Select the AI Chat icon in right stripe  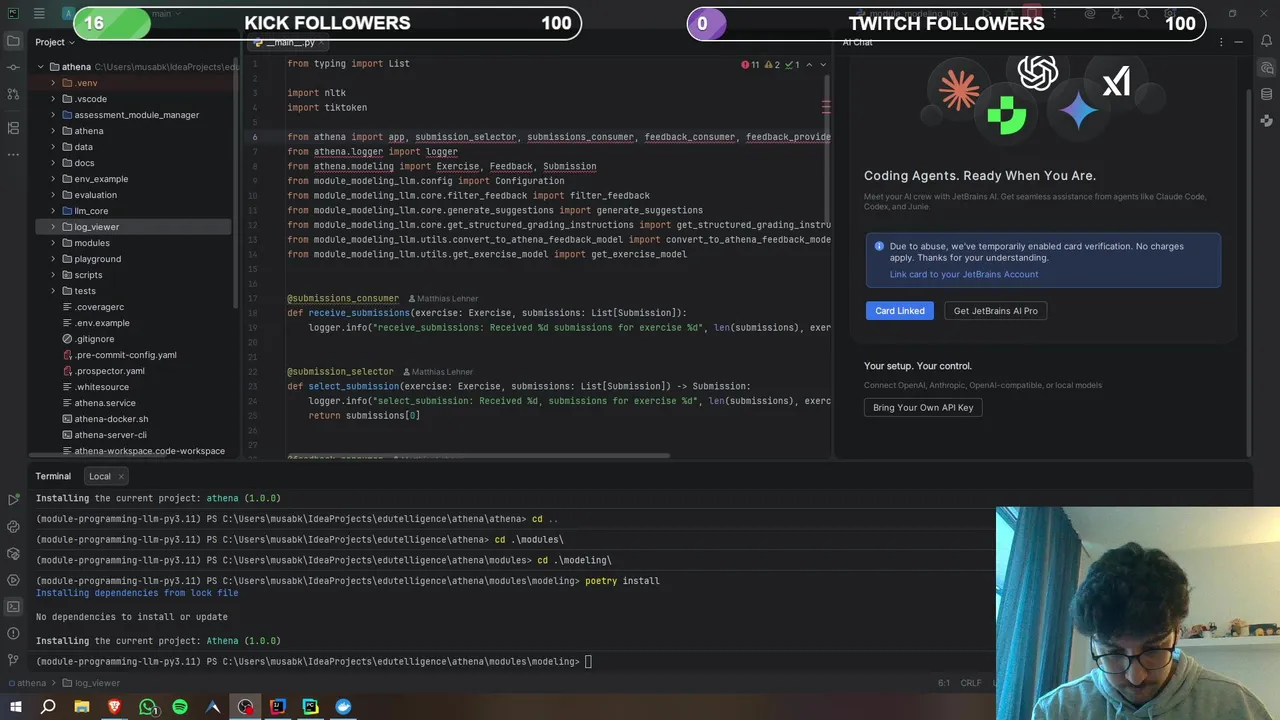[1267, 68]
